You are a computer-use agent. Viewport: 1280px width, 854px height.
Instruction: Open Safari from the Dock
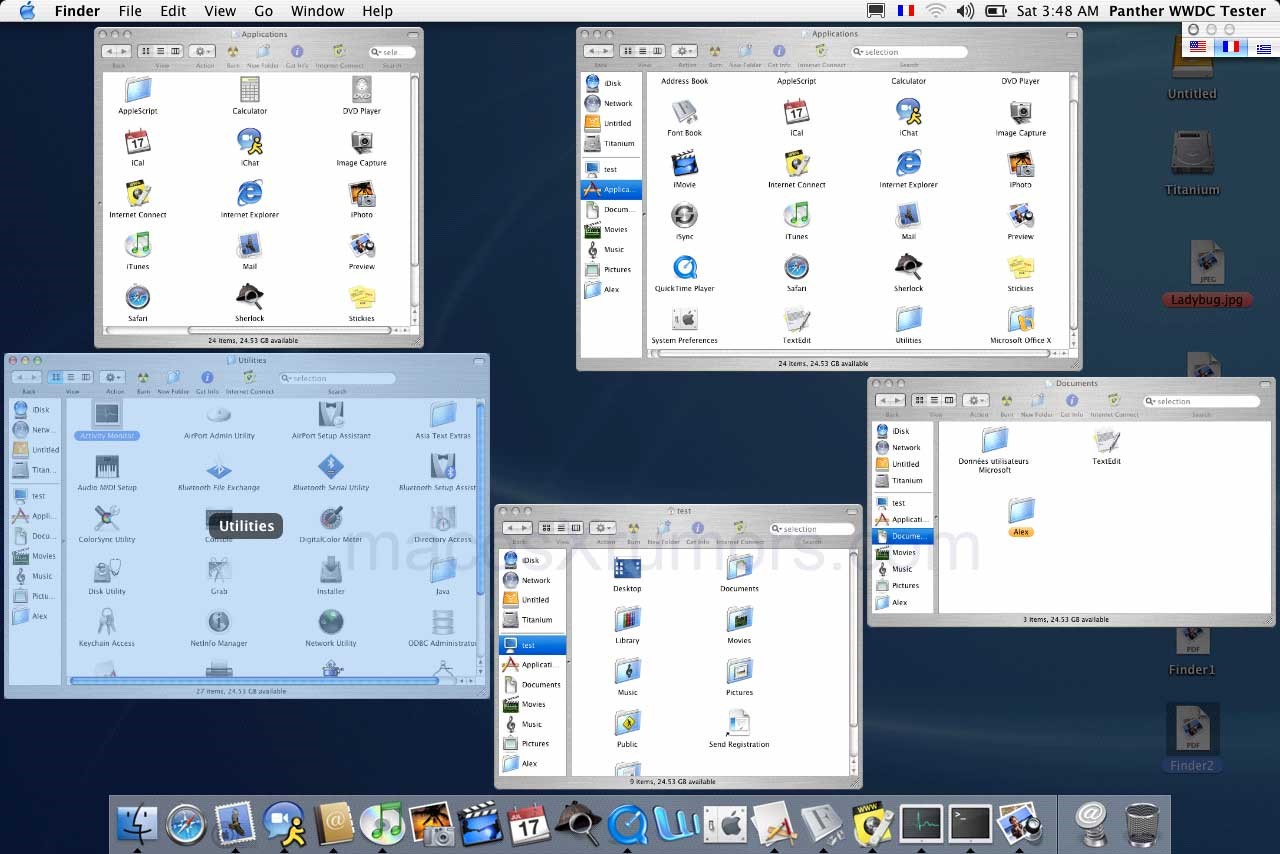(186, 825)
